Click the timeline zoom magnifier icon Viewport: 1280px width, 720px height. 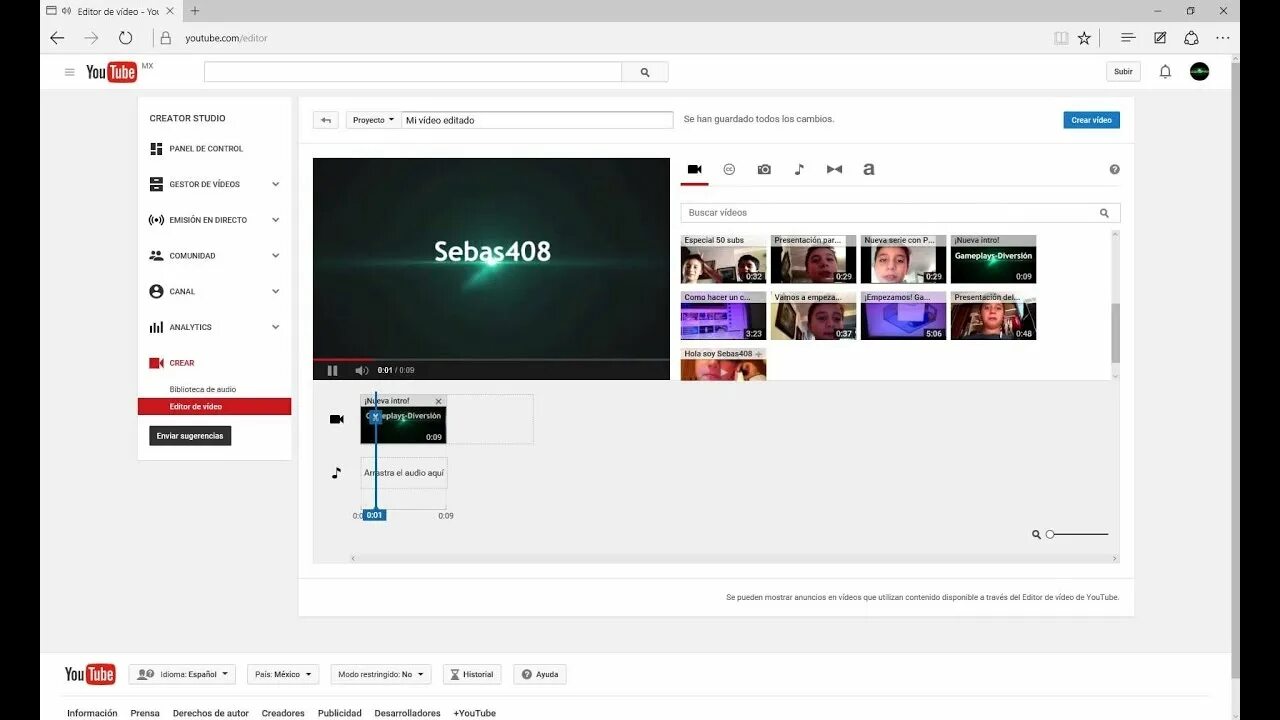1036,535
